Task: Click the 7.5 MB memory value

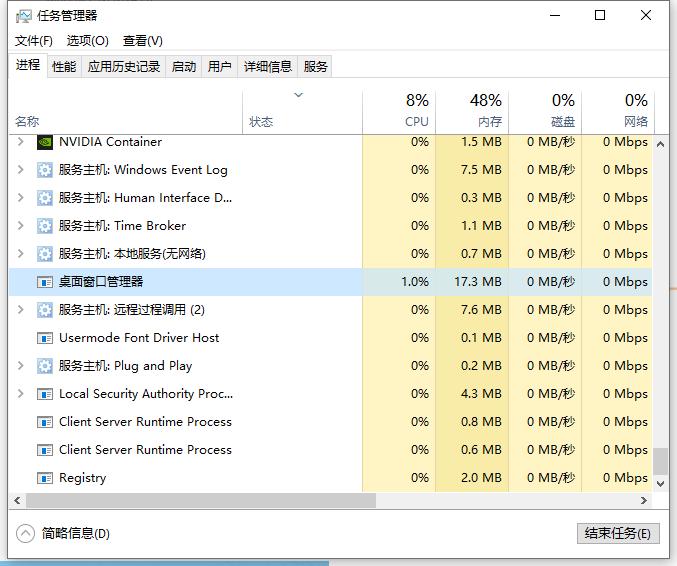Action: point(481,170)
